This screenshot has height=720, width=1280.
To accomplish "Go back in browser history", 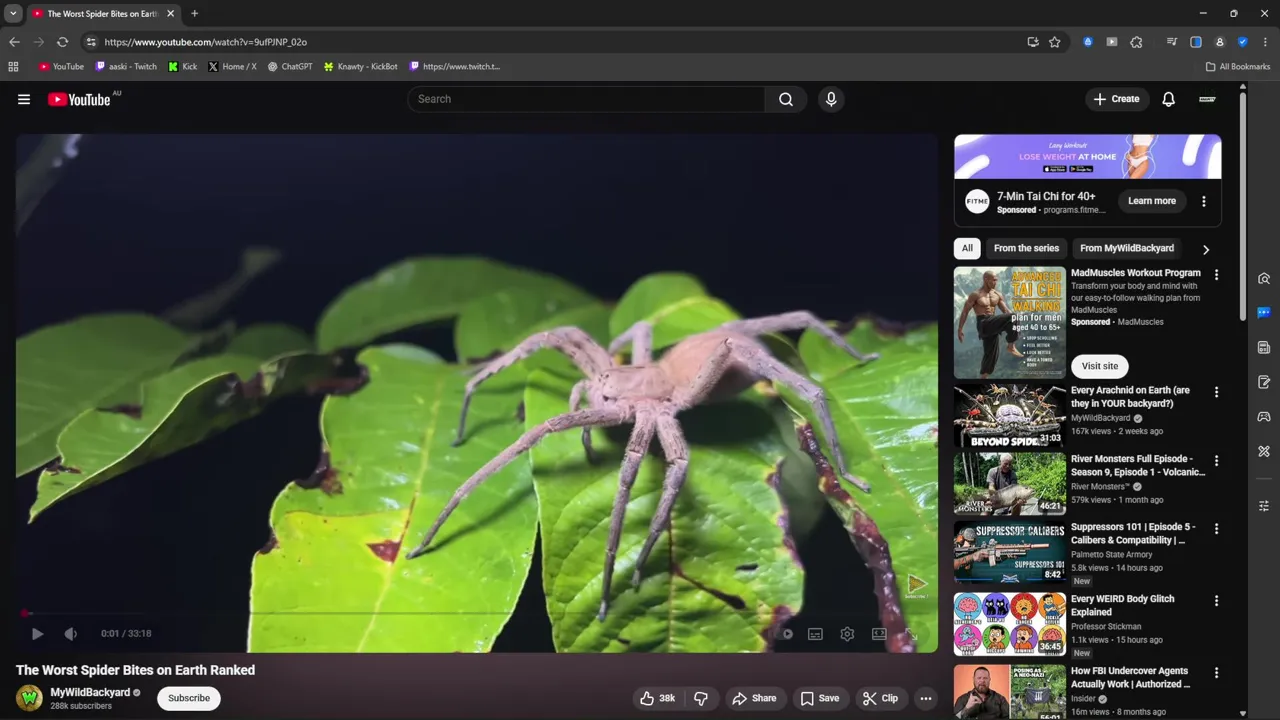I will 14,42.
